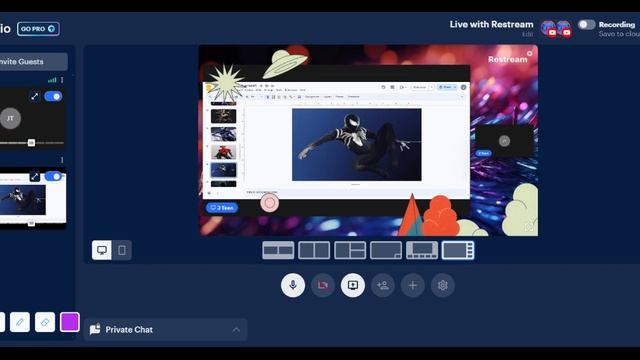Expand the Private Chat panel chevron
This screenshot has height=360, width=640.
(236, 330)
